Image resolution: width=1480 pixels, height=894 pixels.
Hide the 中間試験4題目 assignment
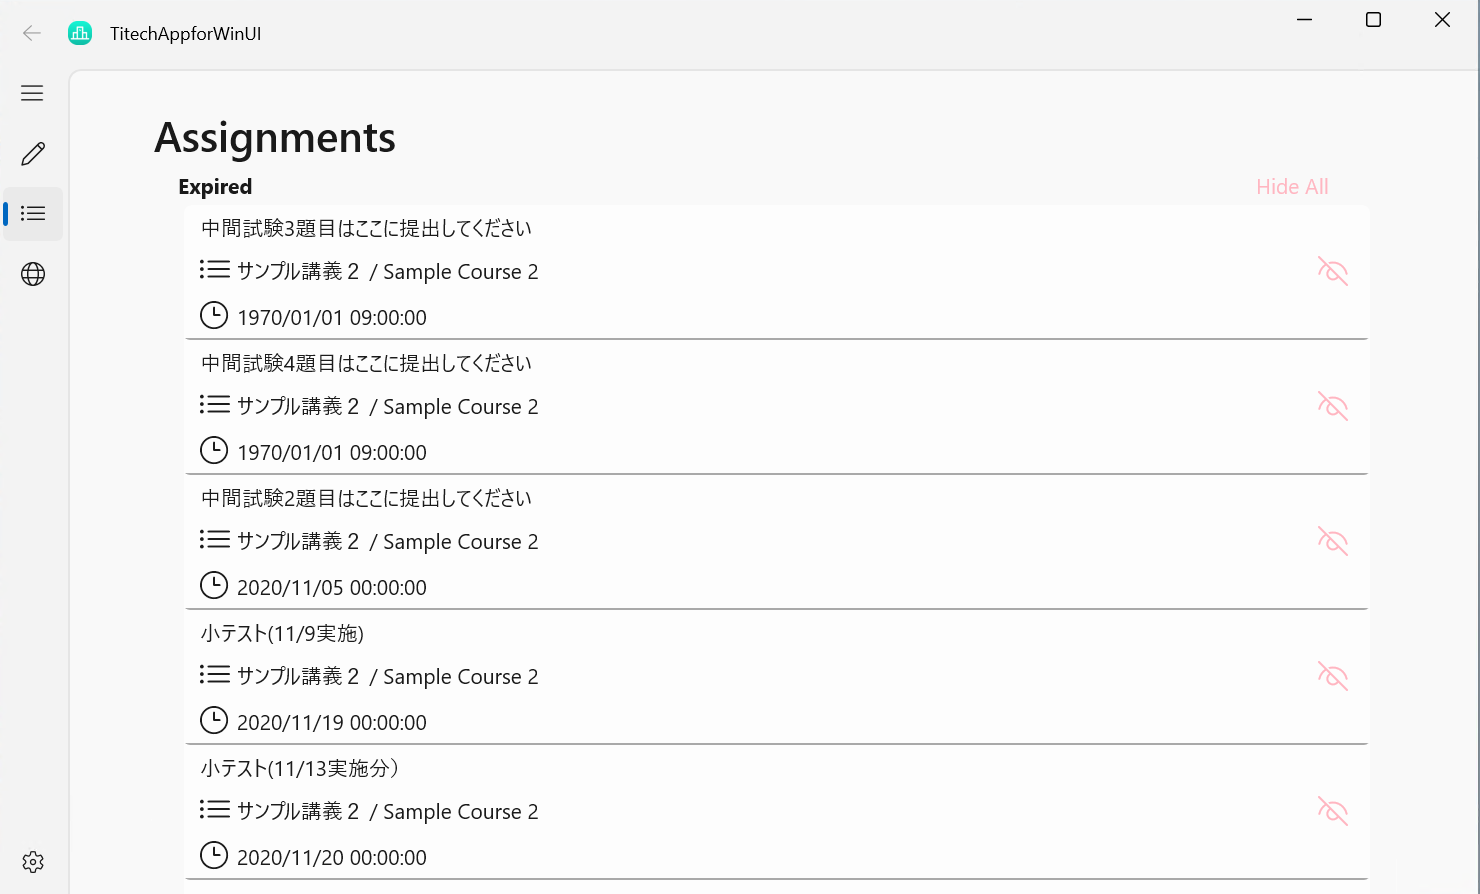1333,406
